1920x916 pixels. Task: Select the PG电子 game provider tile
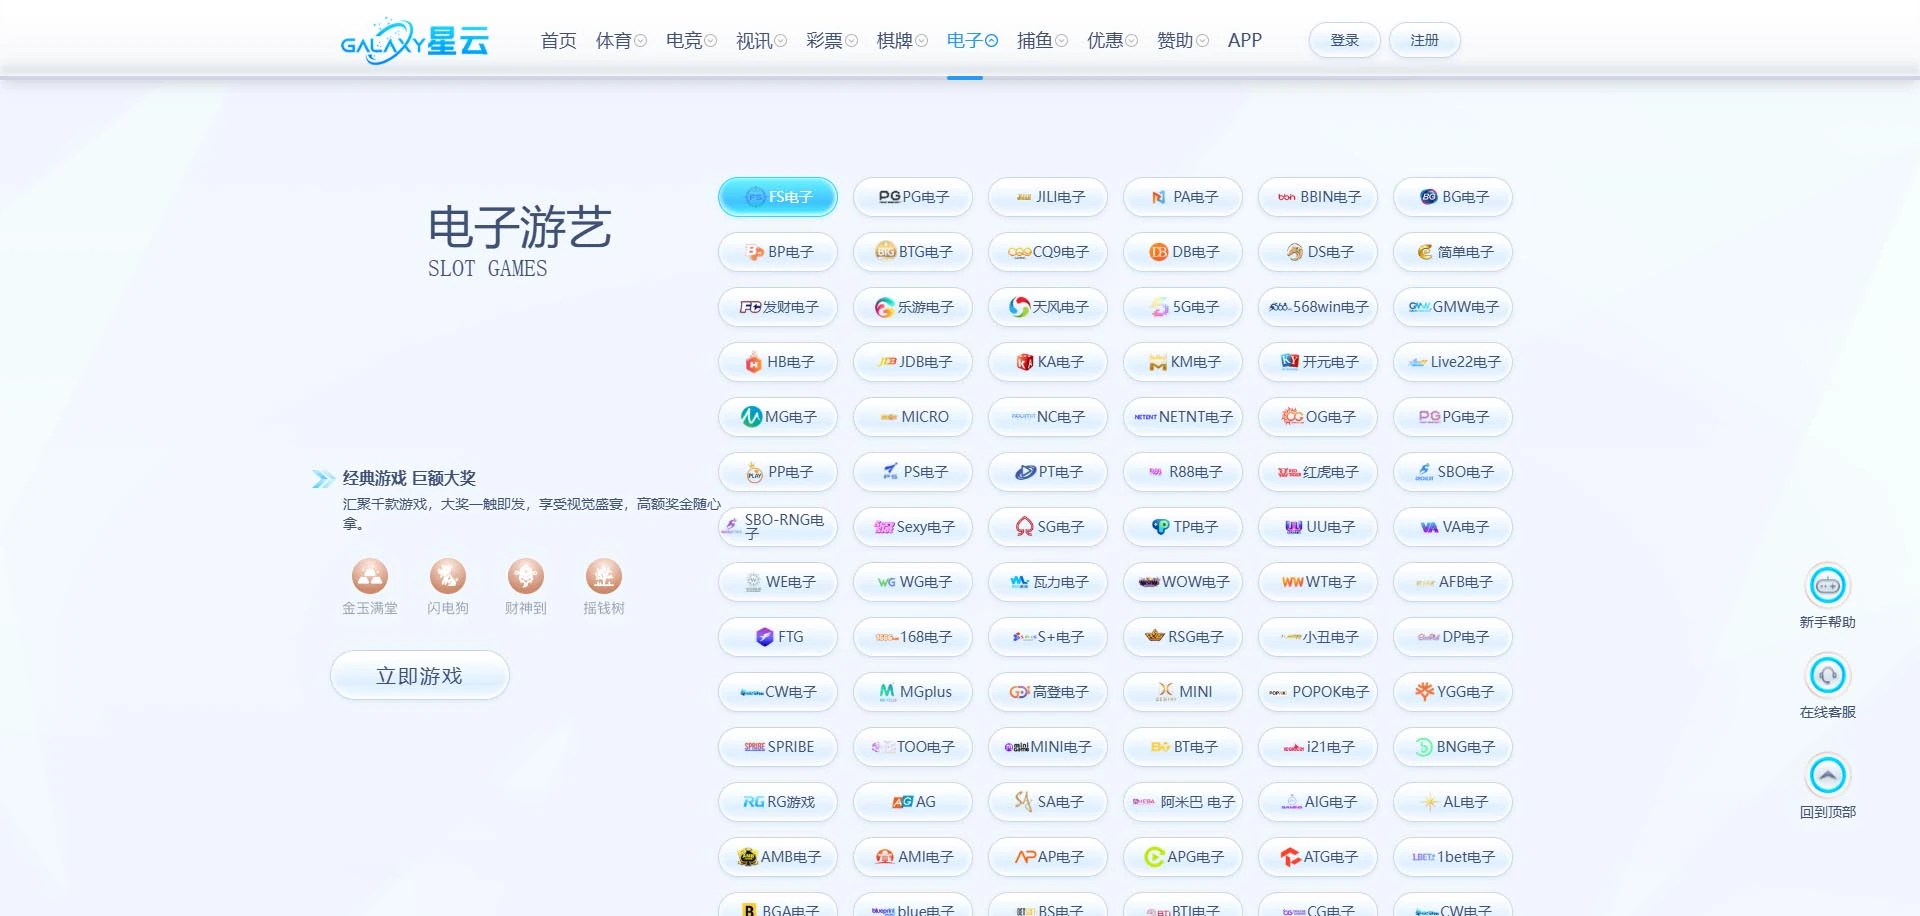pos(912,197)
